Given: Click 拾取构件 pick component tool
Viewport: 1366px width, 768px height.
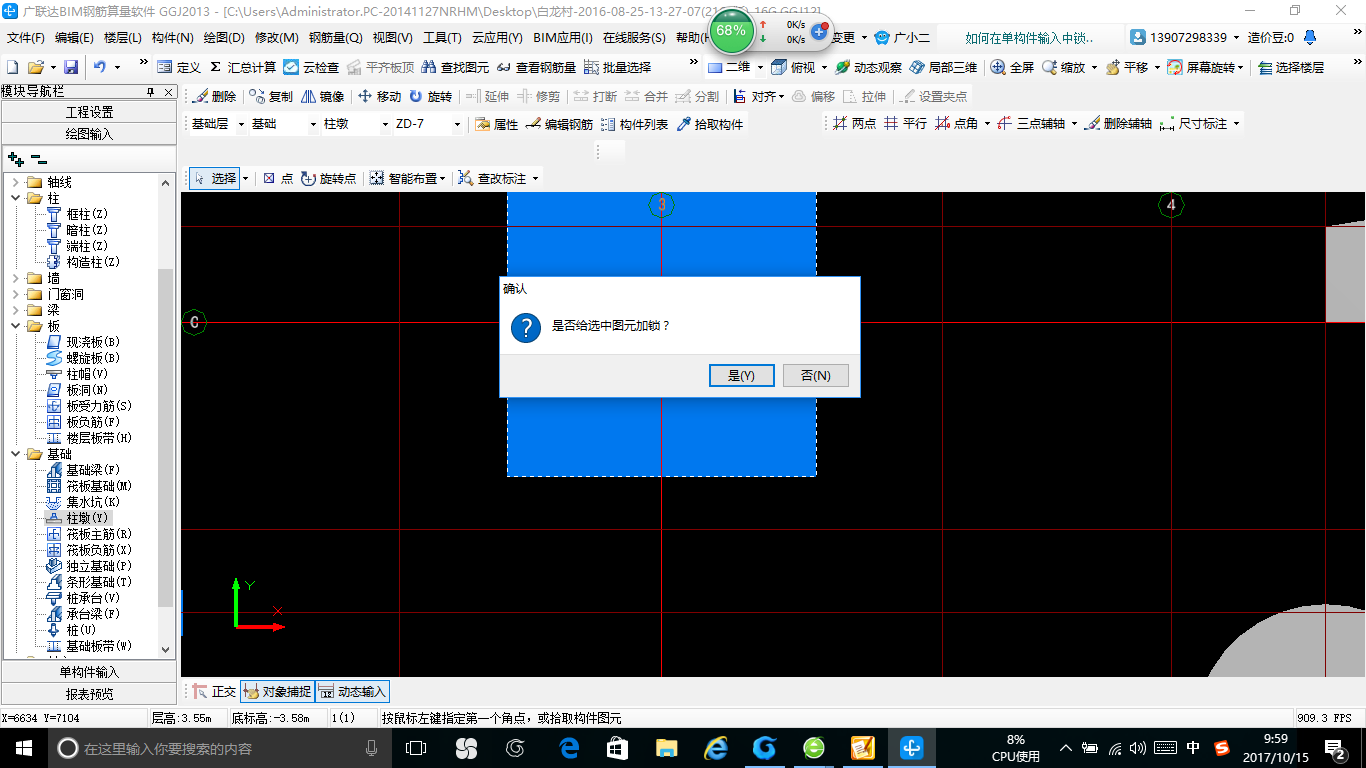Looking at the screenshot, I should 710,124.
